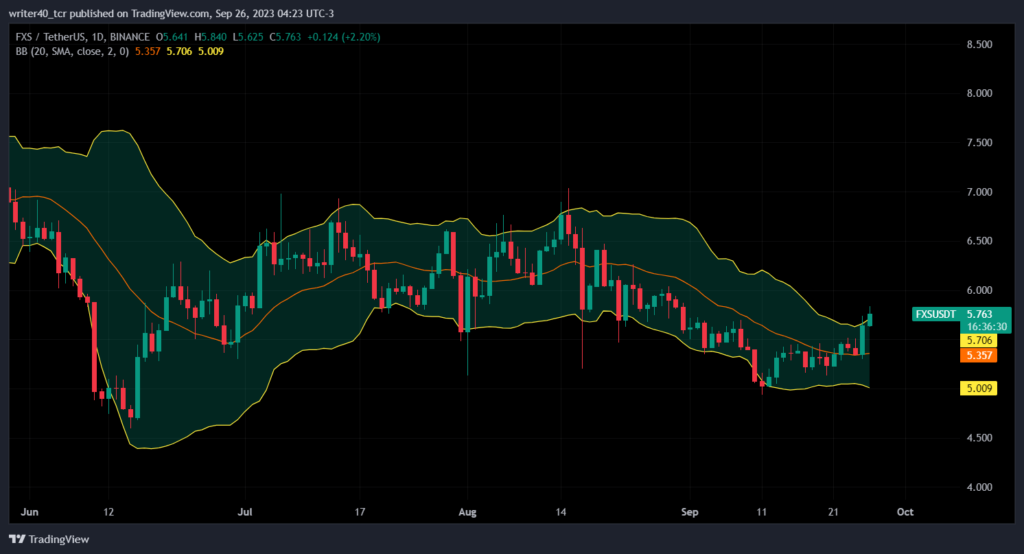Click the 5.706 yellow price axis tag

978,340
